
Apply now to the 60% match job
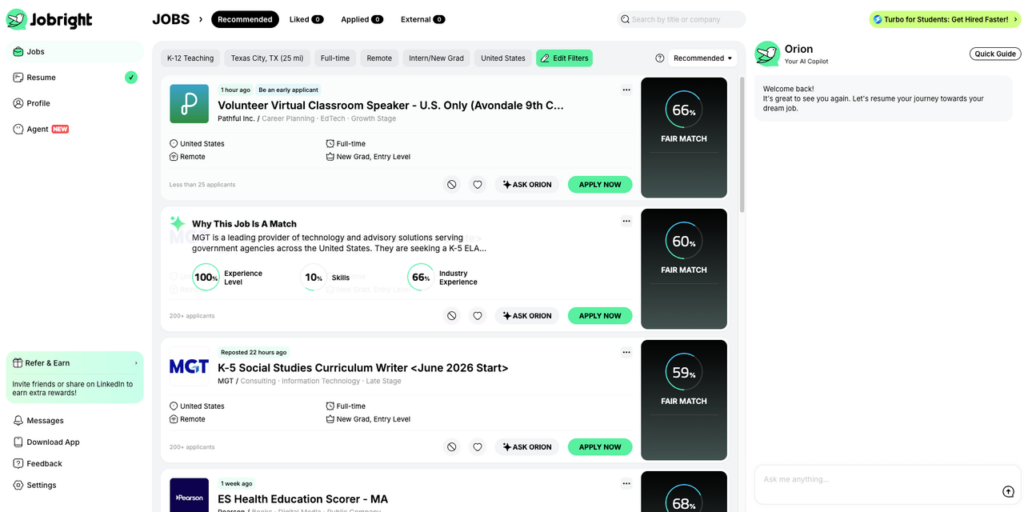pyautogui.click(x=600, y=316)
